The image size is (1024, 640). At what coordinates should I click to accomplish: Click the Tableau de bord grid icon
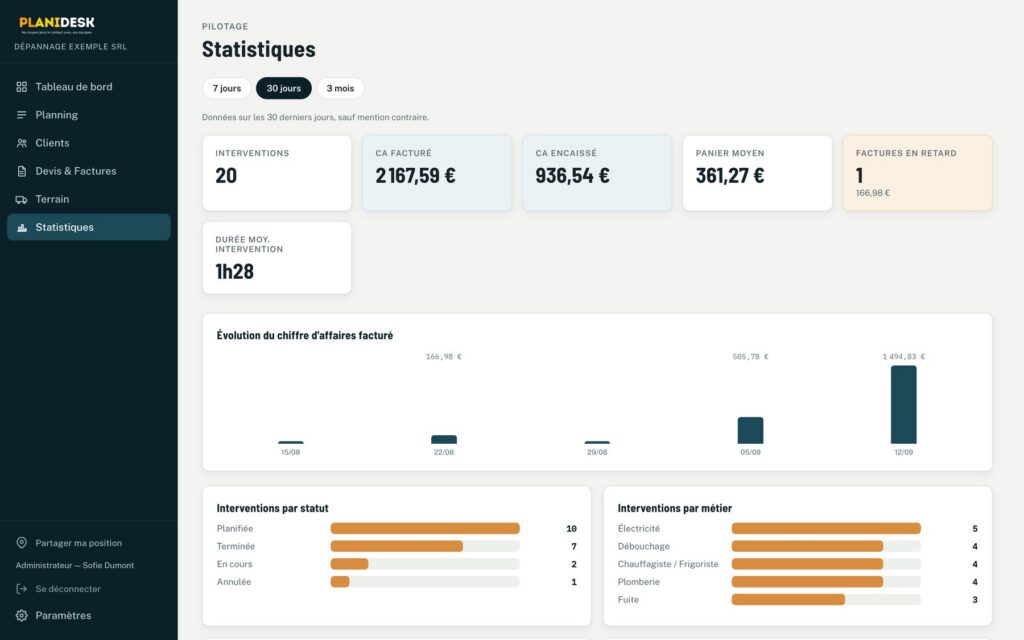(x=22, y=87)
